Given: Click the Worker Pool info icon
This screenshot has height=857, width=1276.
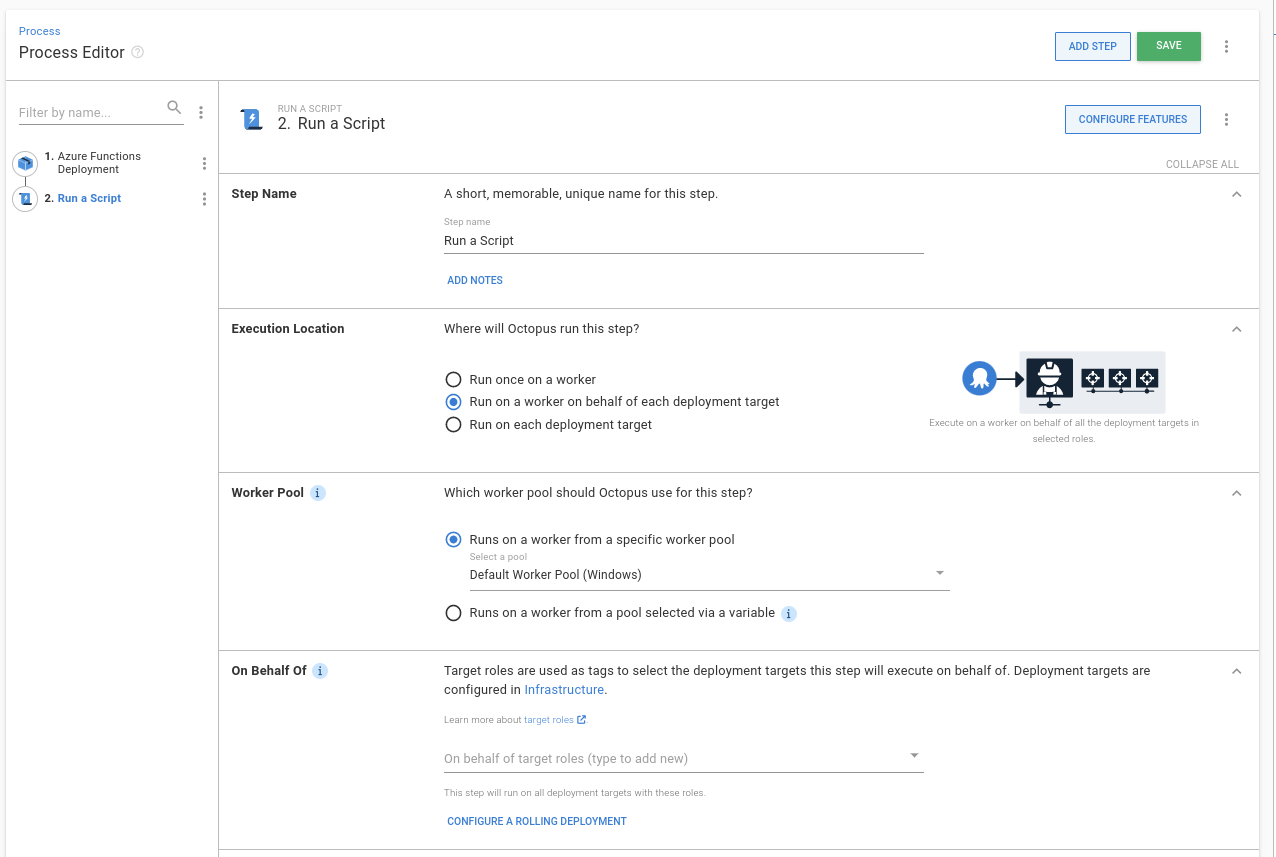Looking at the screenshot, I should pos(318,492).
